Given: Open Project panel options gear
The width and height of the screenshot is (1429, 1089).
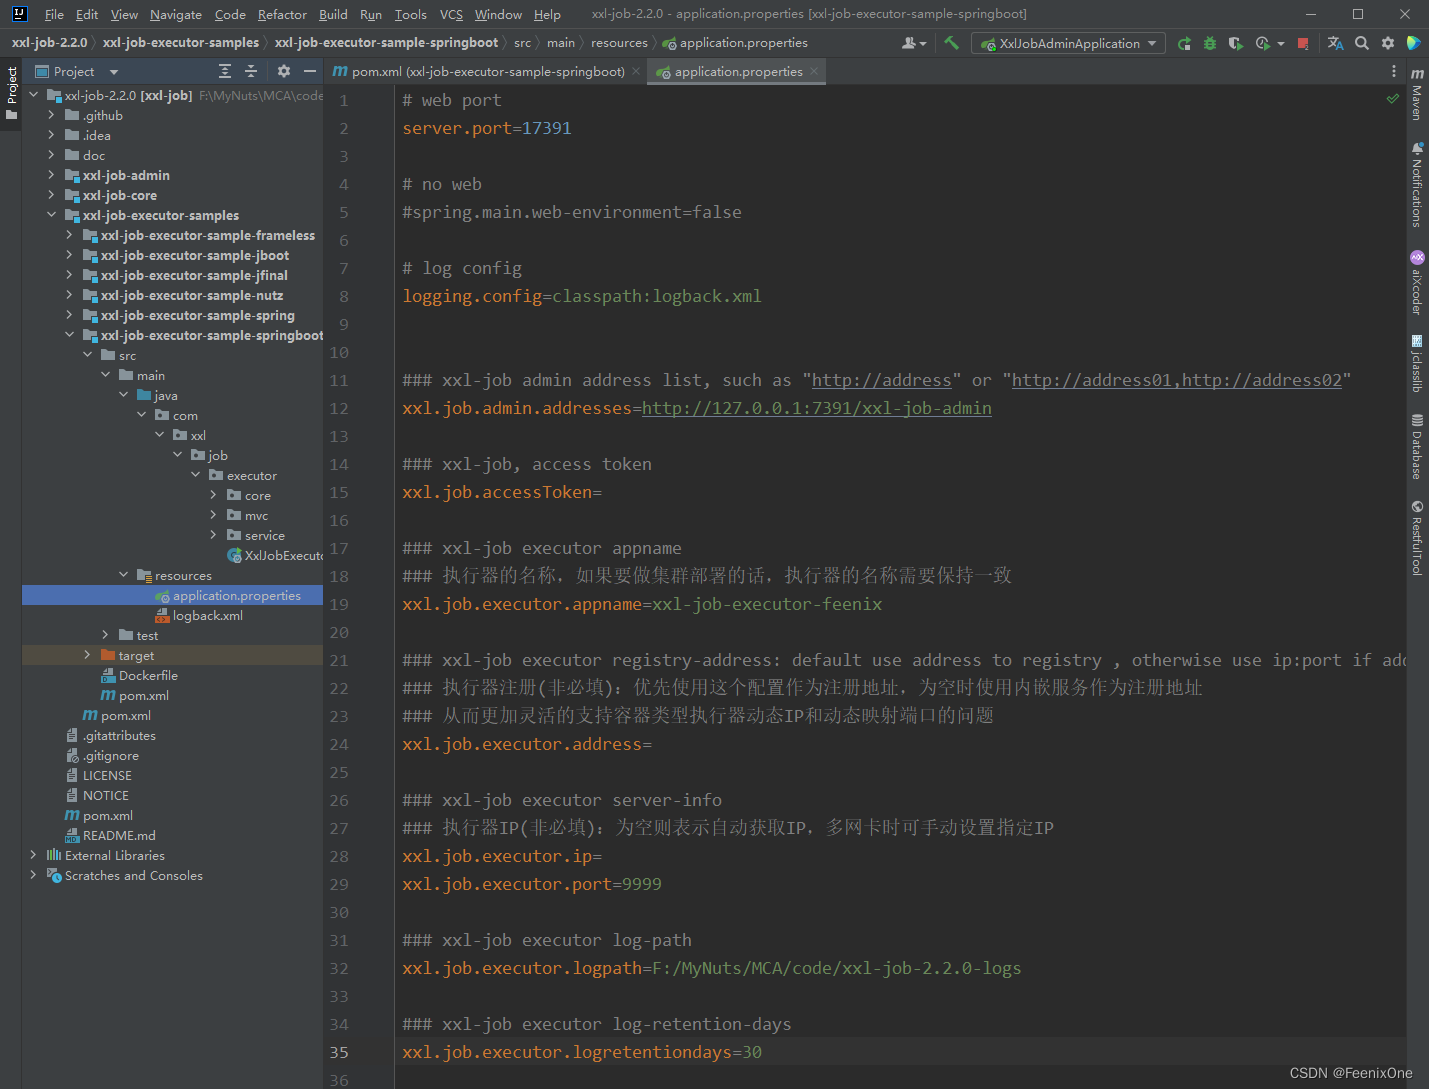Looking at the screenshot, I should (284, 71).
